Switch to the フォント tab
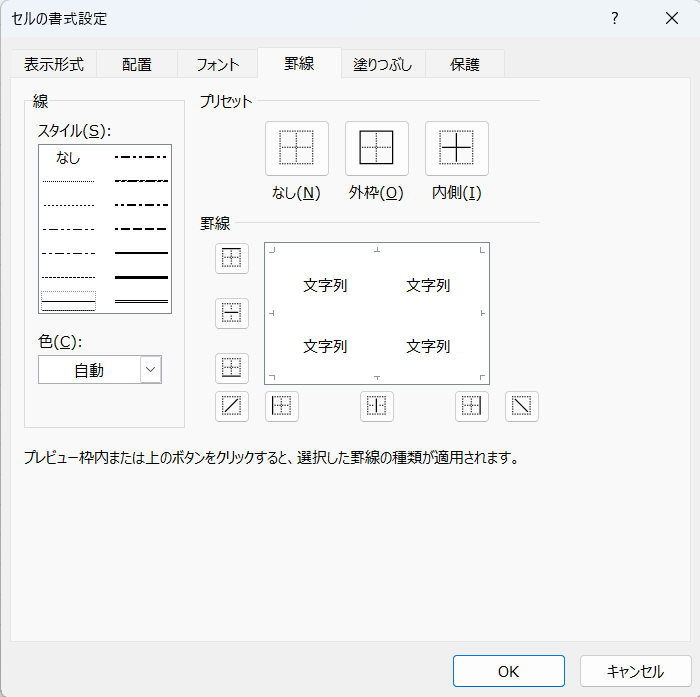 coord(218,64)
